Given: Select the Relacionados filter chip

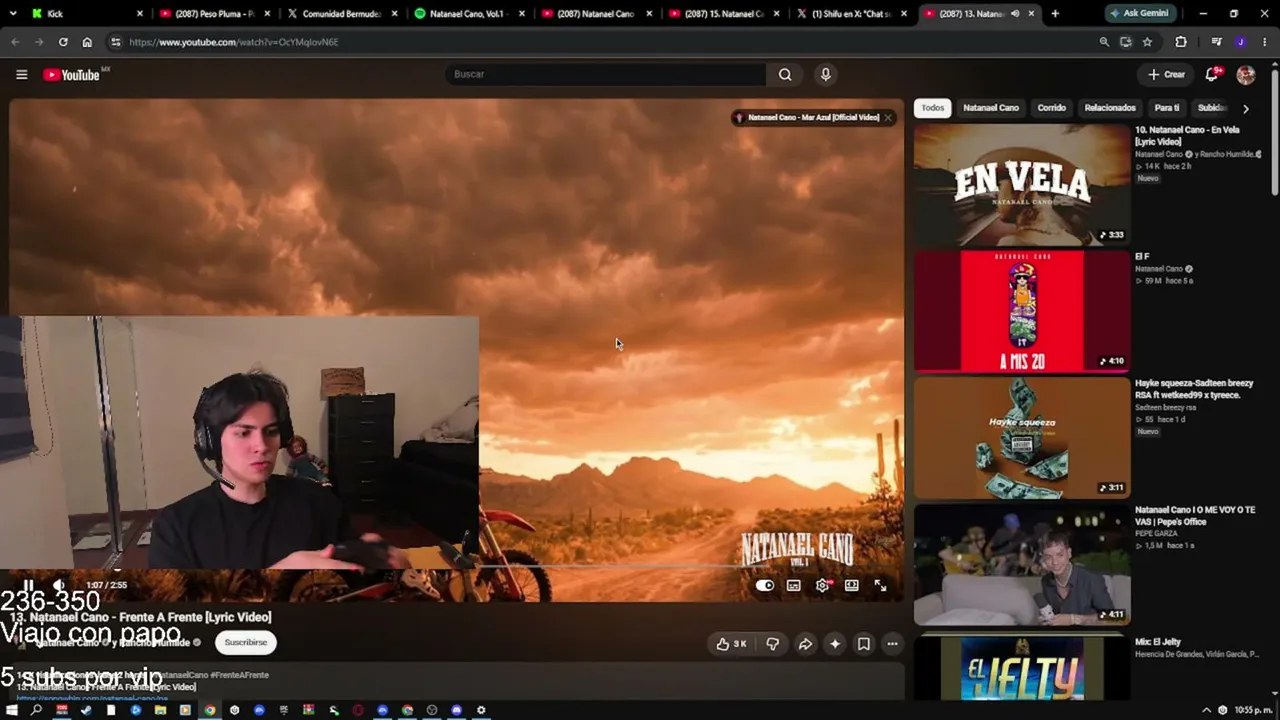Looking at the screenshot, I should click(1110, 108).
